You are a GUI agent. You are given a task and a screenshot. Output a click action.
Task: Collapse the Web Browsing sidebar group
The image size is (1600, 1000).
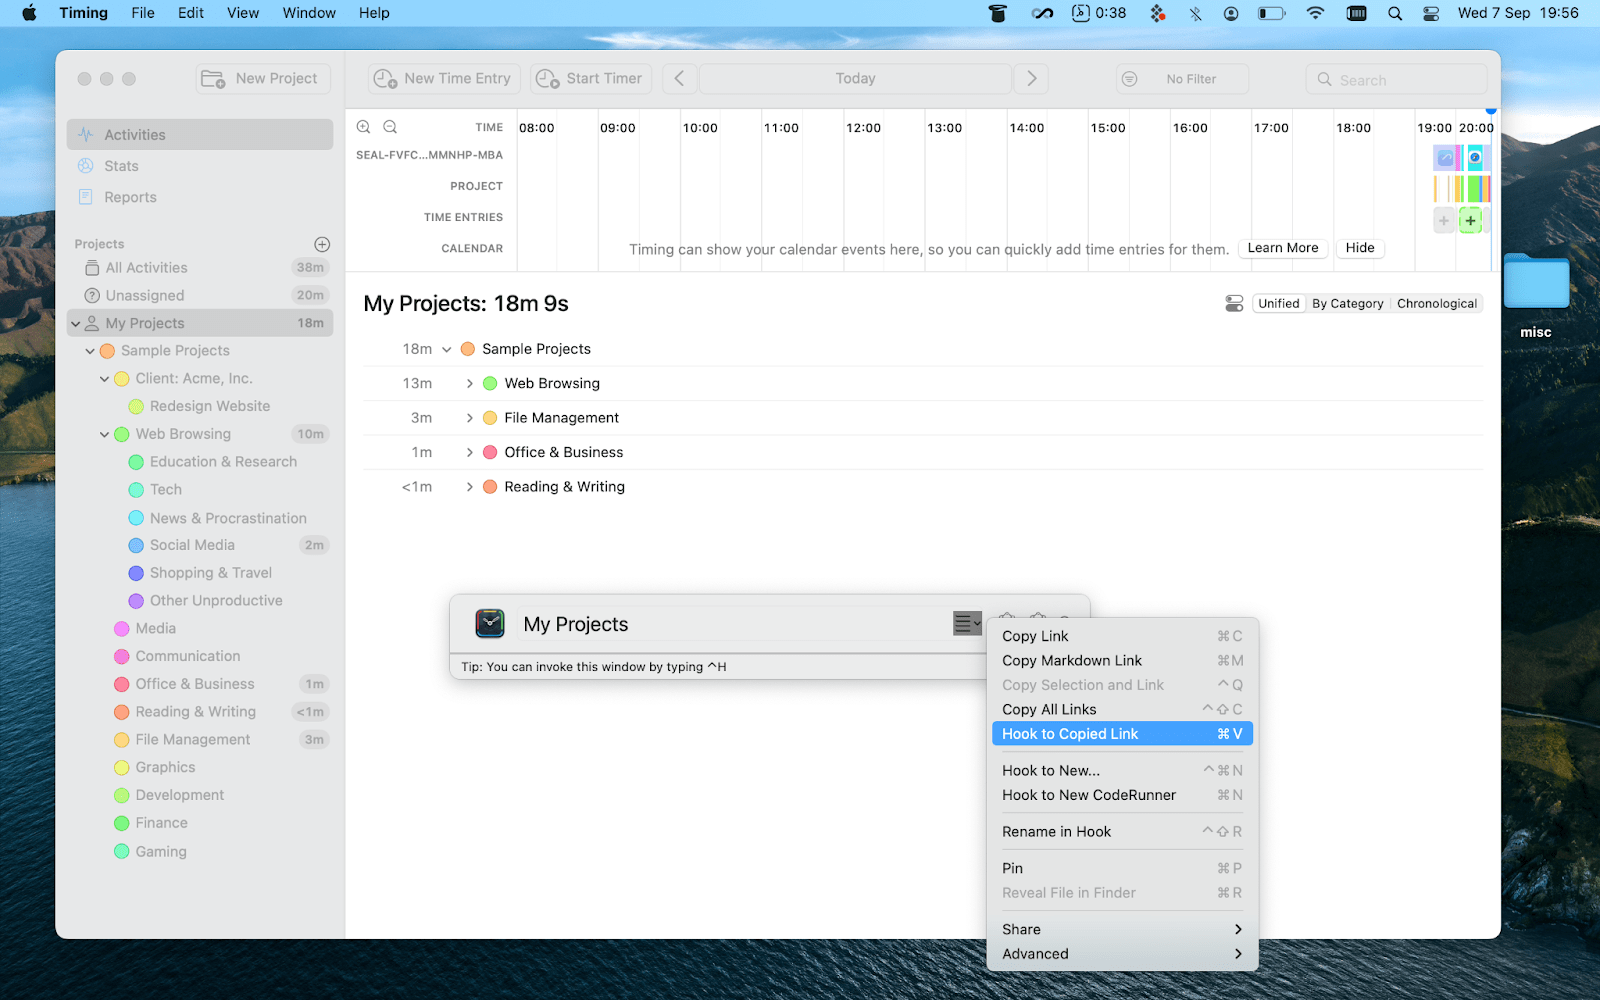[x=105, y=434]
